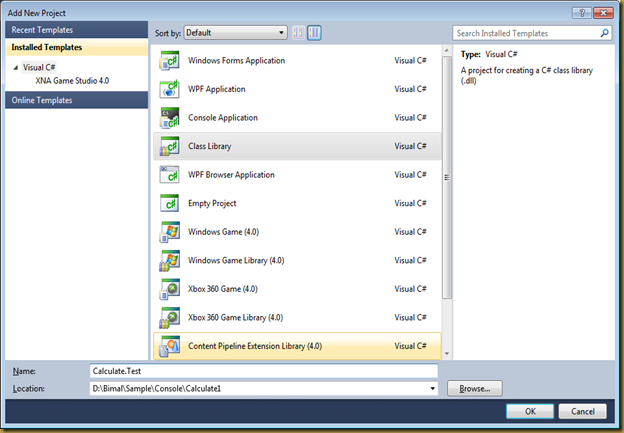Click the WPF Browser Application template icon
Image resolution: width=624 pixels, height=433 pixels.
pyautogui.click(x=170, y=175)
